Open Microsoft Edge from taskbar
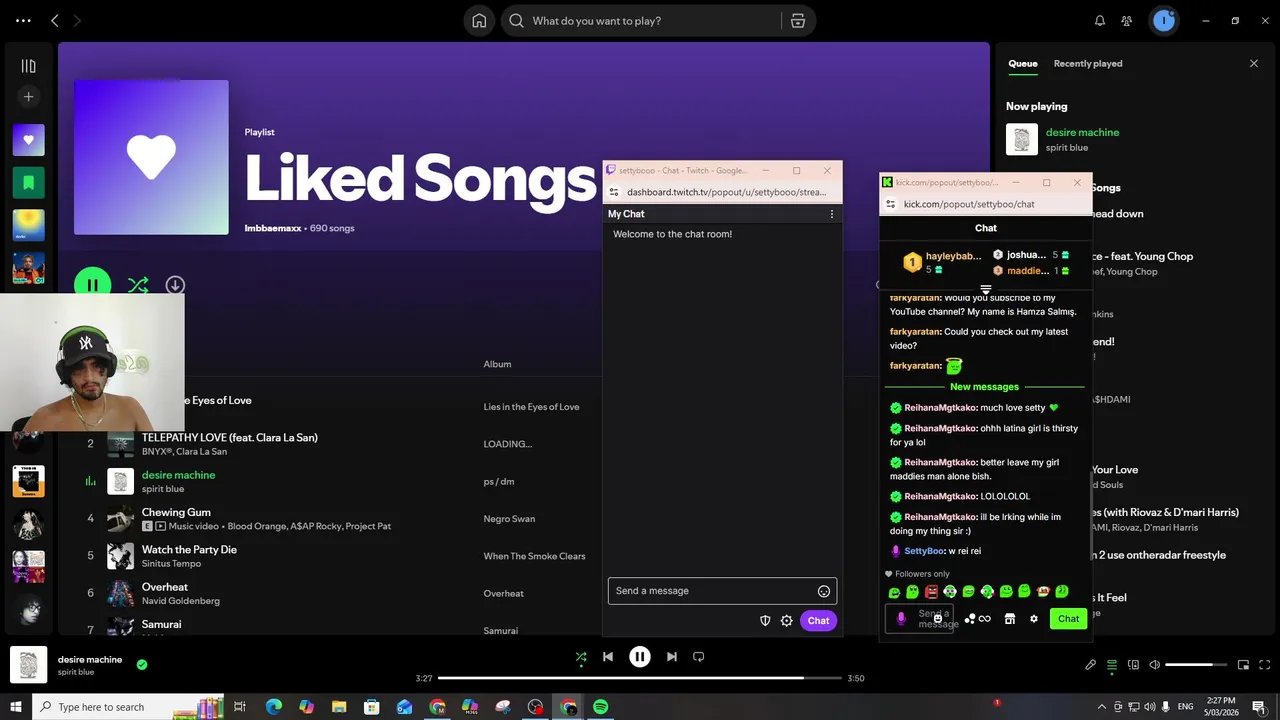 [273, 707]
